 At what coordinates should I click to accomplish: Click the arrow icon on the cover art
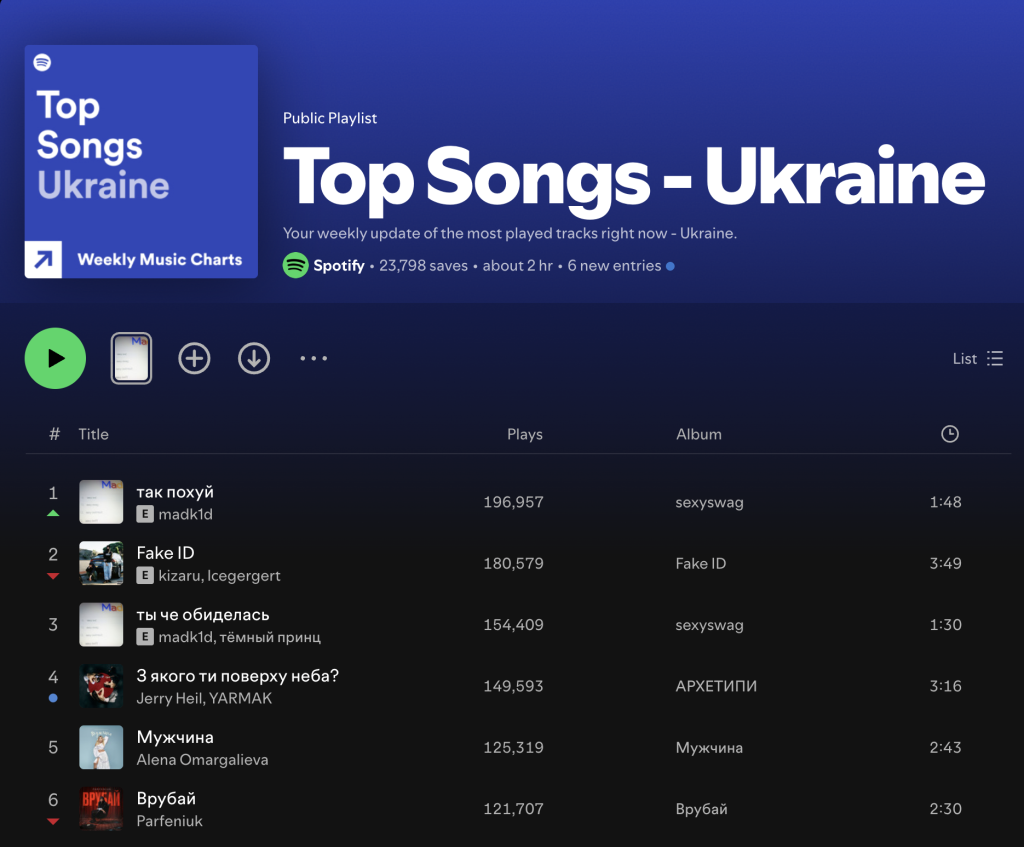click(43, 259)
